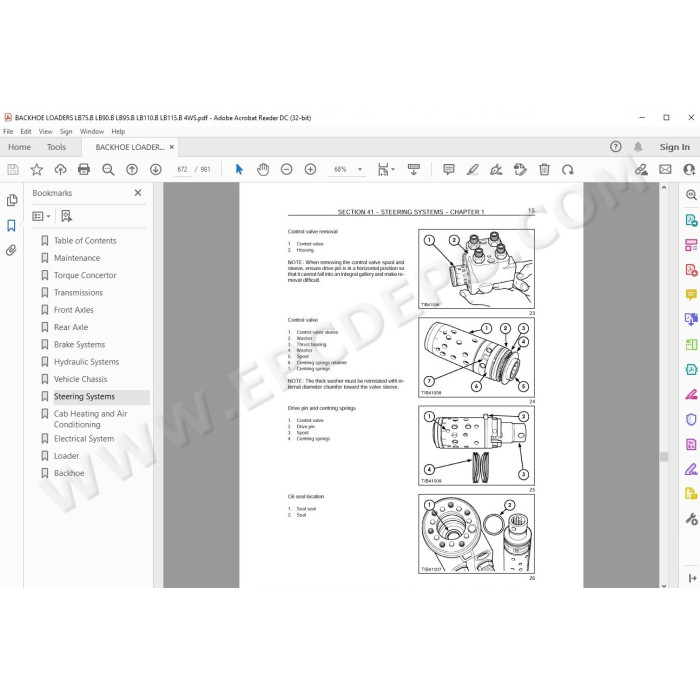Click the Save file icon
Screen dimensions: 700x700
13,170
